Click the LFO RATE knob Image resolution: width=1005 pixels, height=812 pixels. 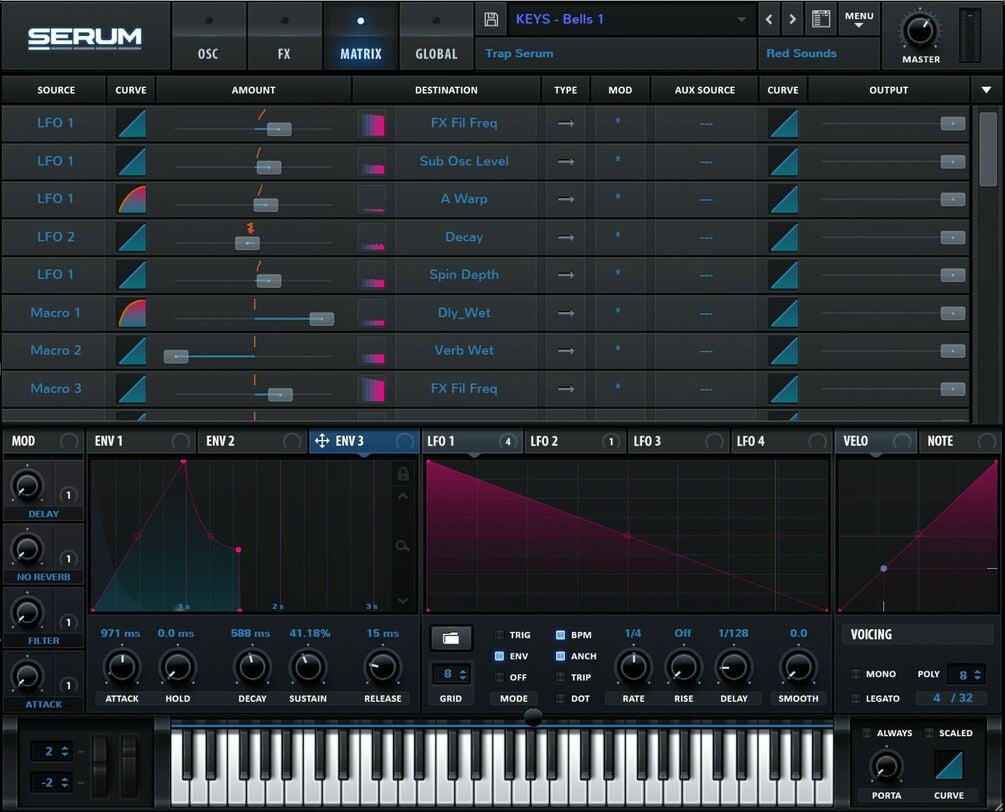pyautogui.click(x=633, y=667)
